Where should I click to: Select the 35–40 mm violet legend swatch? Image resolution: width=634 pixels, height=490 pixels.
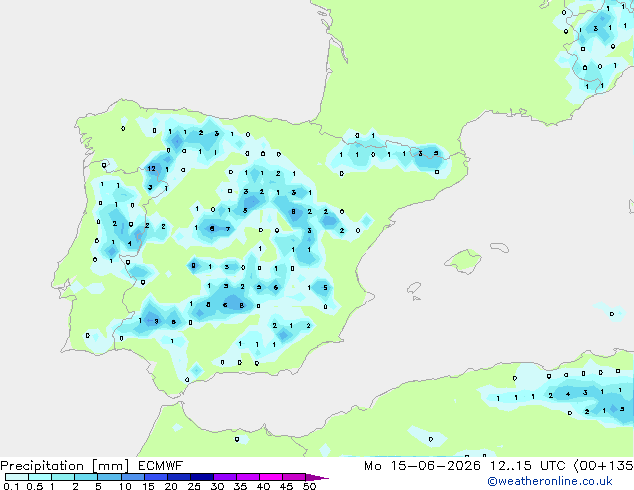tap(248, 477)
